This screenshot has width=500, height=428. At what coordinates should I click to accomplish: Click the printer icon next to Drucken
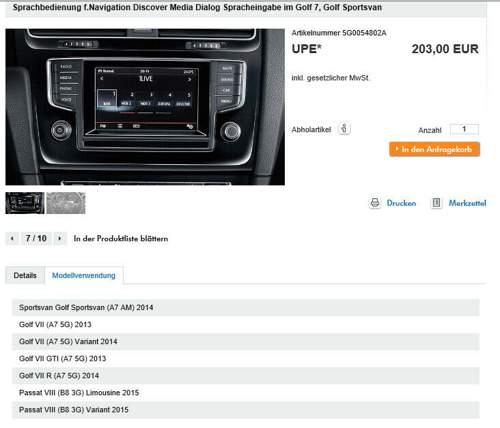coord(375,203)
